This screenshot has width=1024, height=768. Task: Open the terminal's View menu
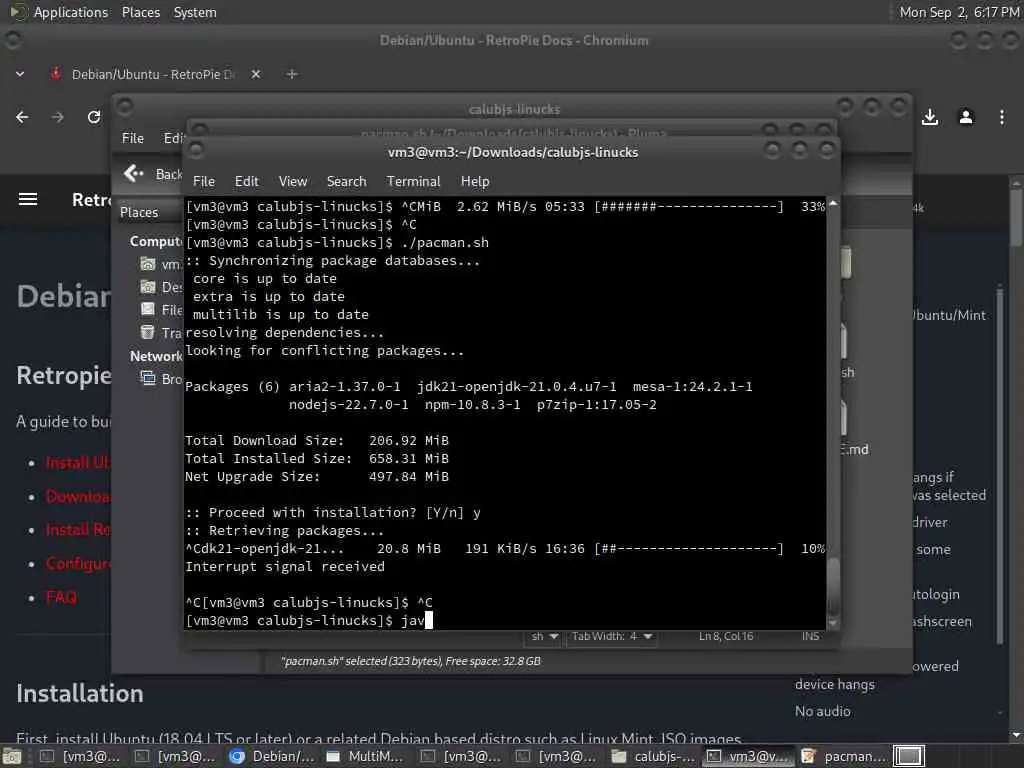(x=293, y=182)
